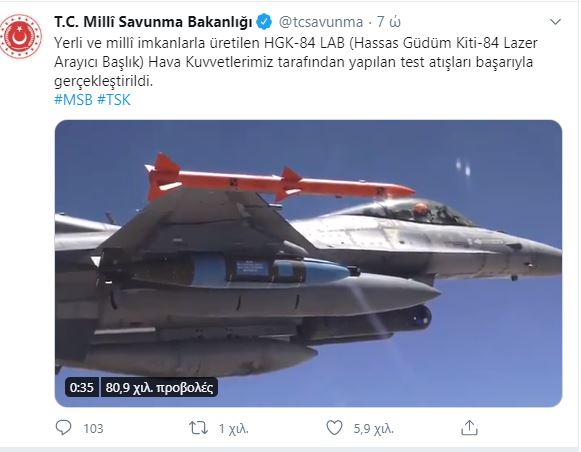Click the blue verified badge
Image resolution: width=581 pixels, height=452 pixels.
[x=264, y=22]
